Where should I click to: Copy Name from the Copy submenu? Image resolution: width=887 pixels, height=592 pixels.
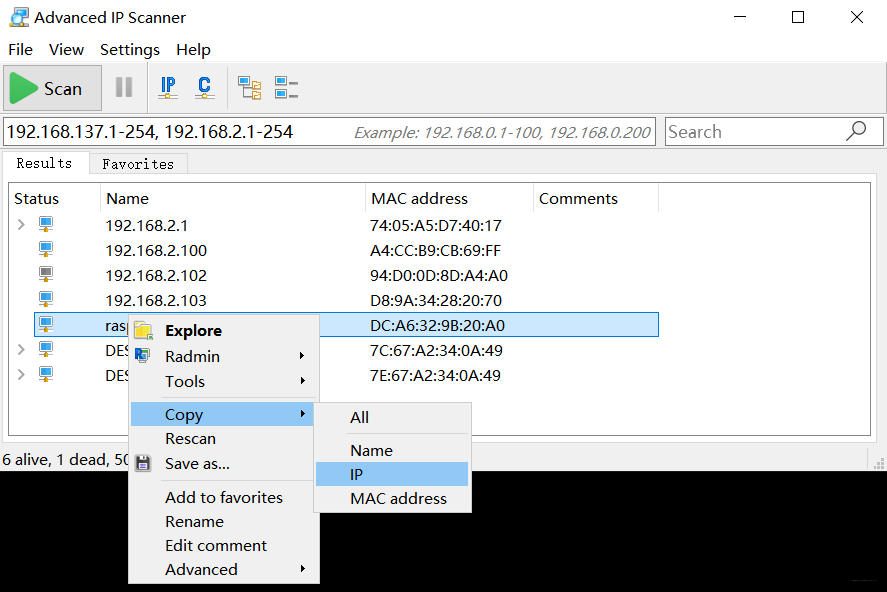(392, 451)
